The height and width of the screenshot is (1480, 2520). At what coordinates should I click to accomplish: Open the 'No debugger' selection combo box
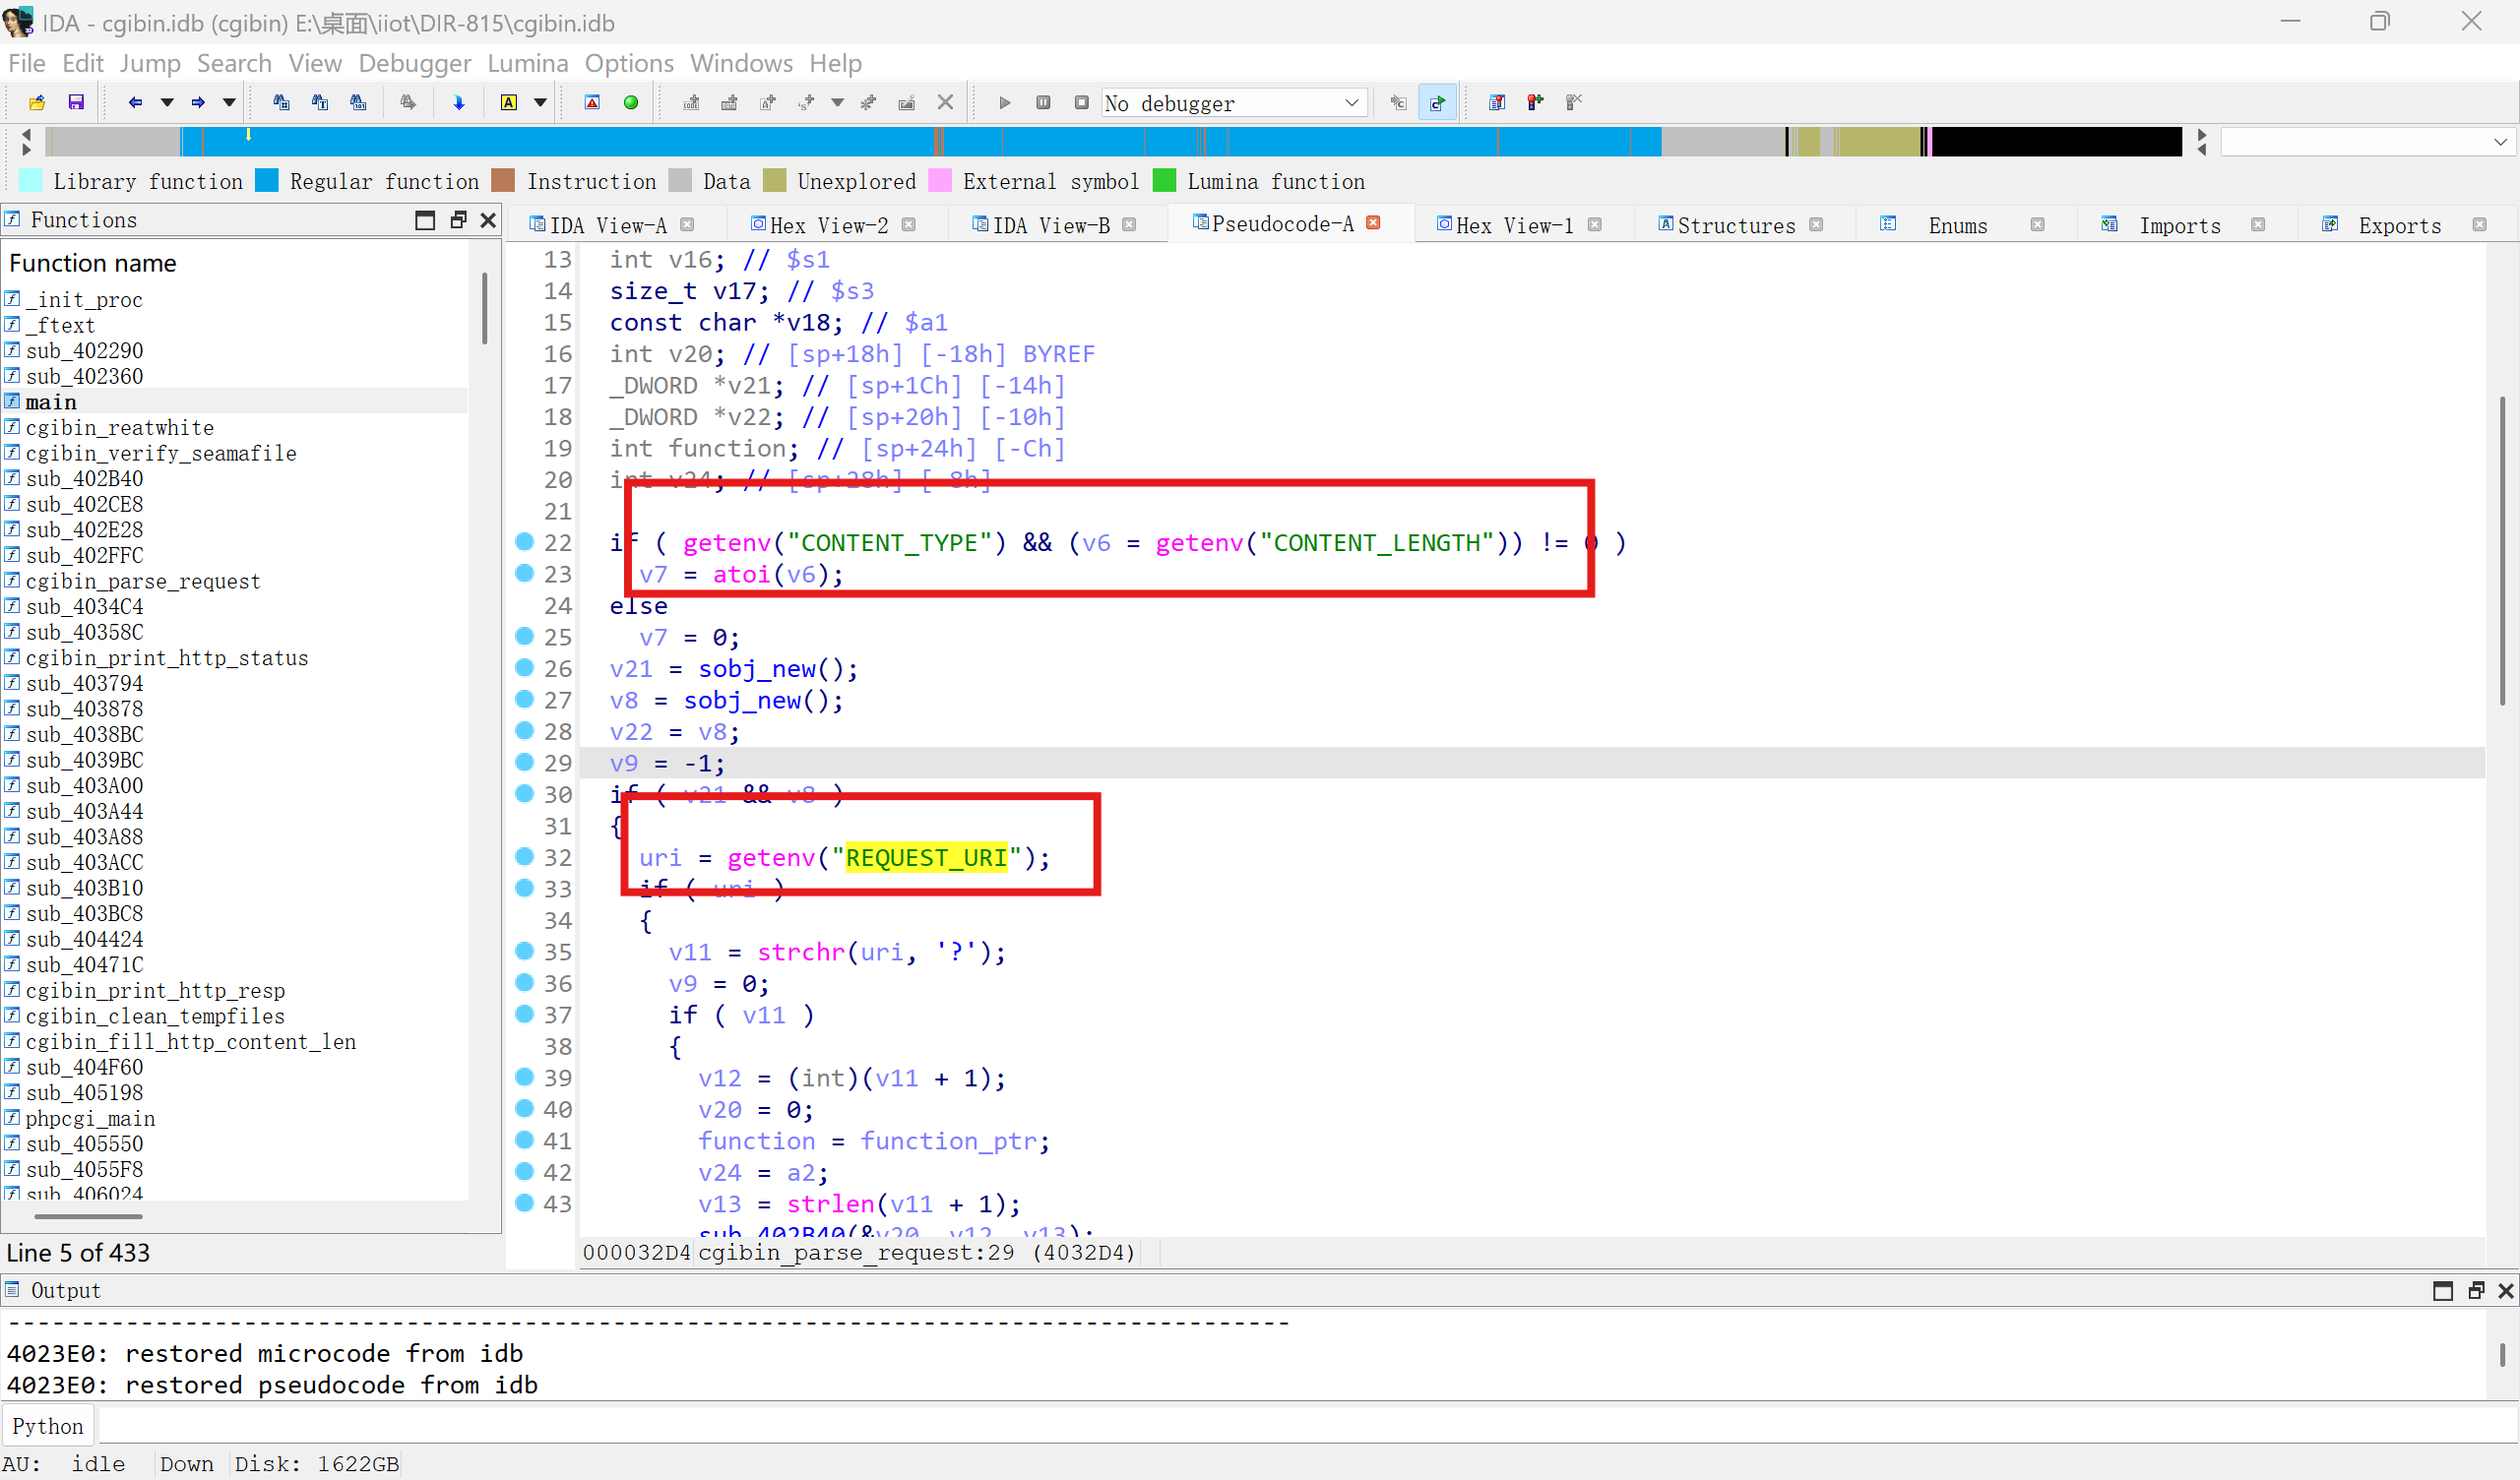[1234, 103]
